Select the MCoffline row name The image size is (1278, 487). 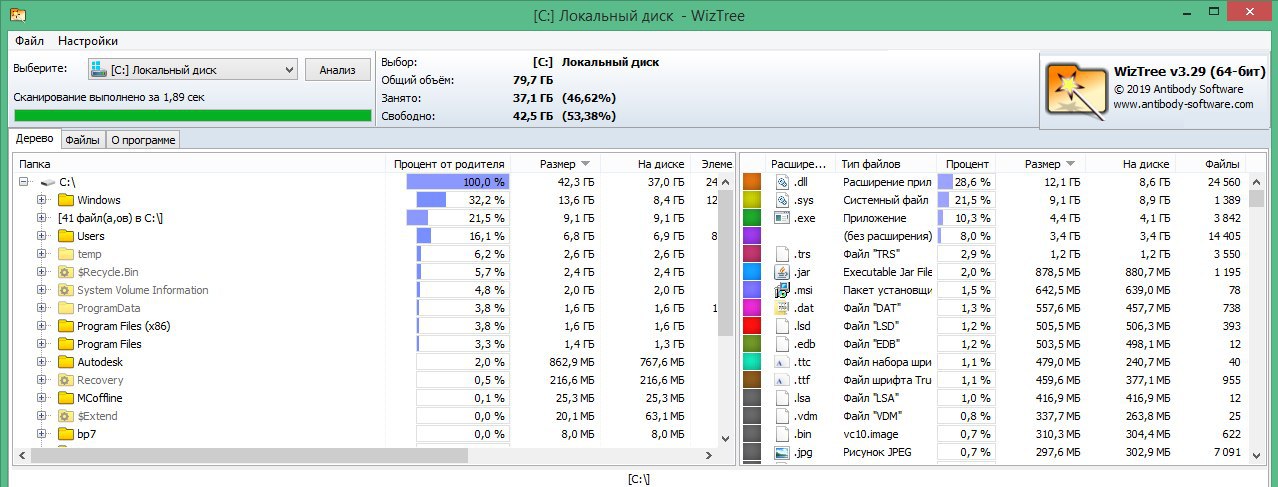pos(105,398)
